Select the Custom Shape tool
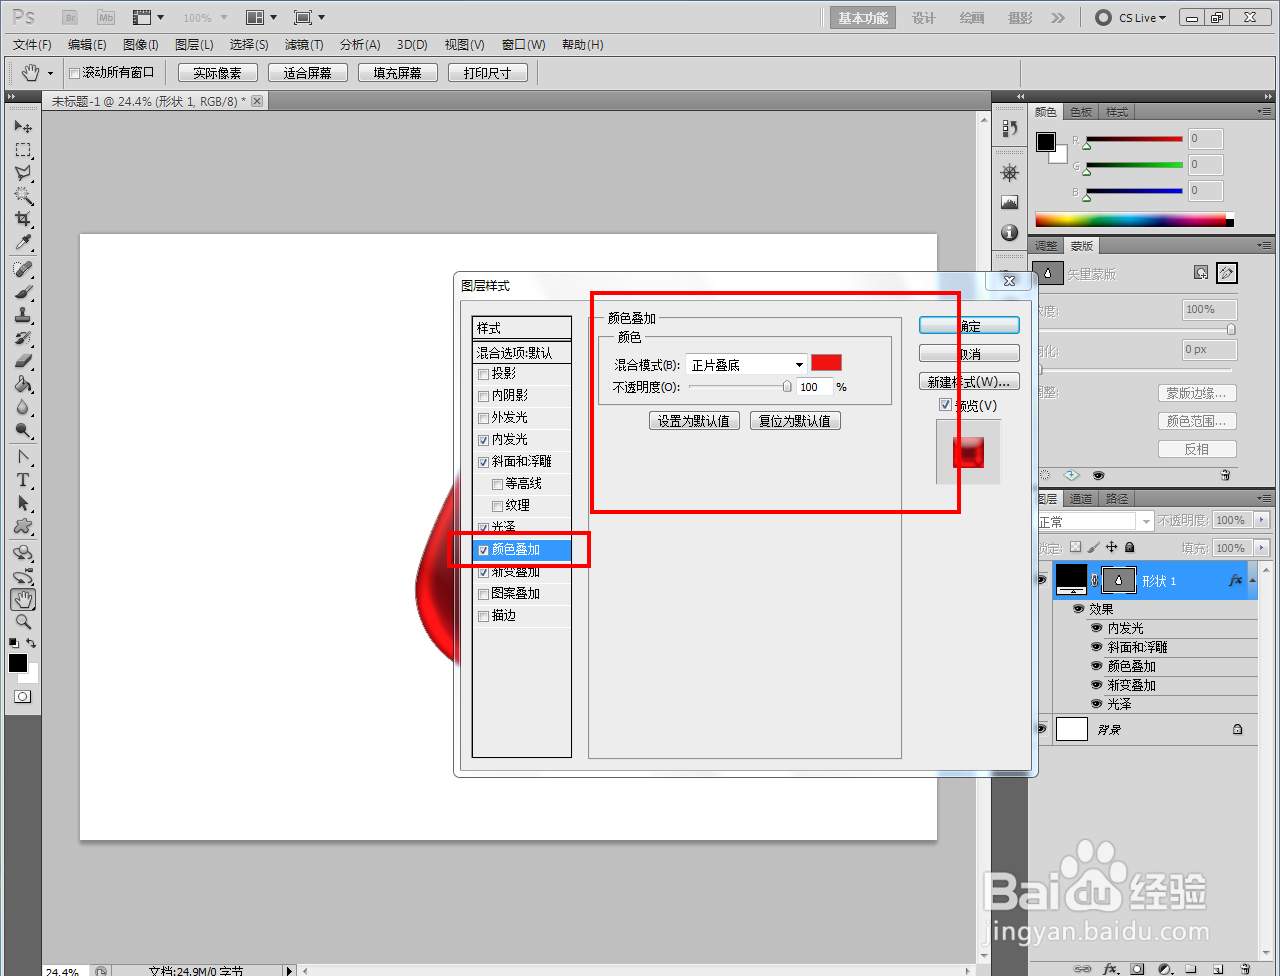Screen dimensions: 1280x976 (x=23, y=527)
